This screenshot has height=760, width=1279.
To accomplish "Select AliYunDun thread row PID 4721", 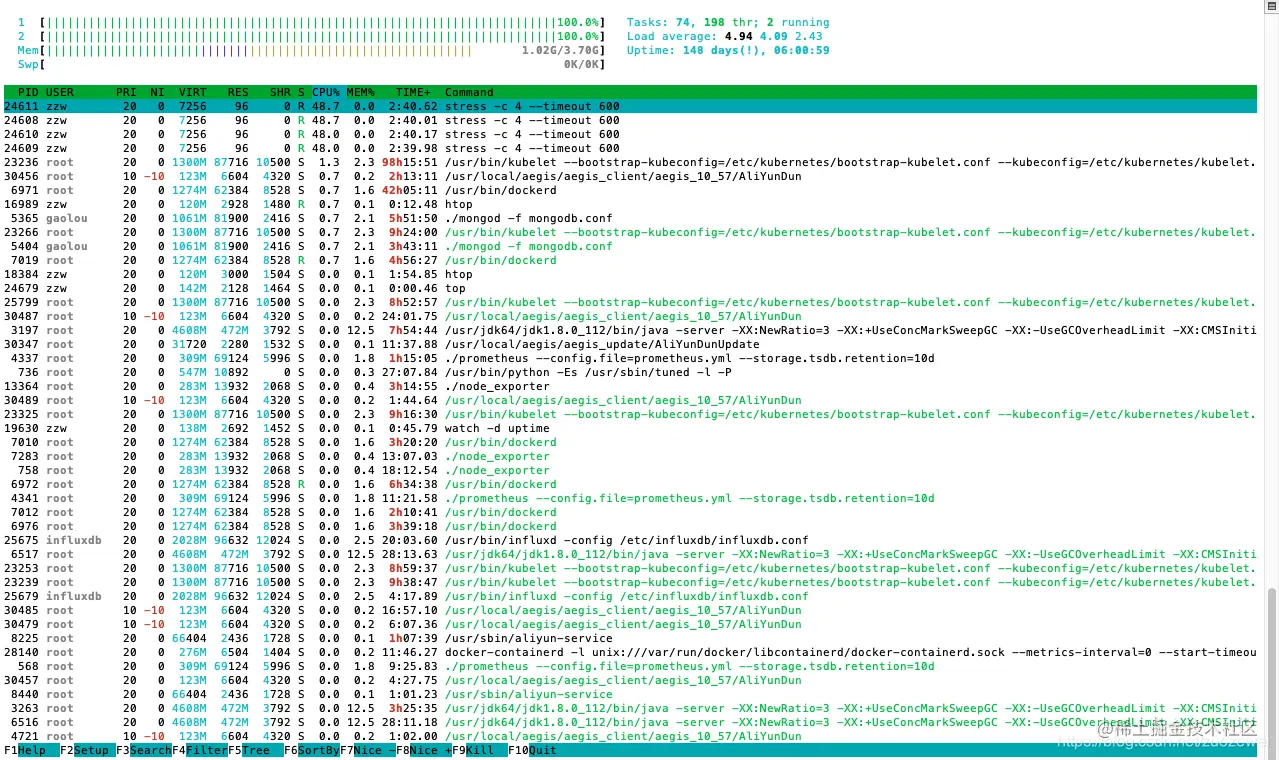I will 630,736.
